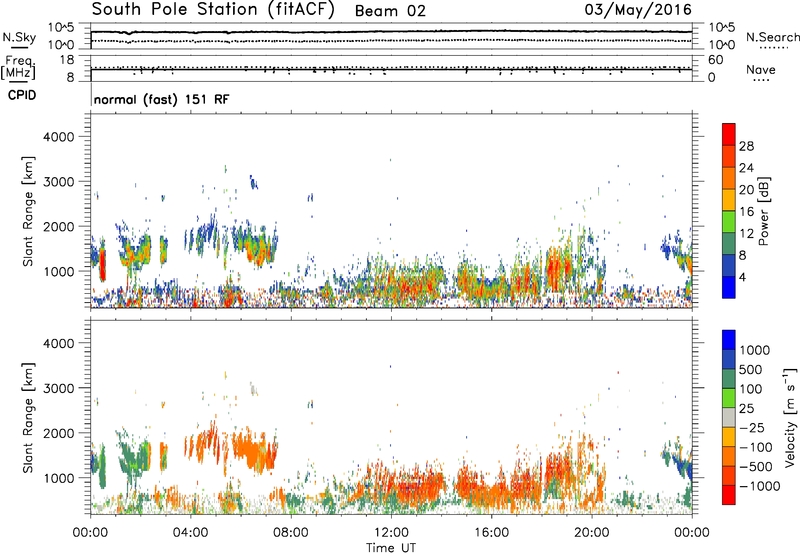Viewport: 800px width, 554px height.
Task: Click the red bottom of Velocity colorbar
Action: point(729,495)
